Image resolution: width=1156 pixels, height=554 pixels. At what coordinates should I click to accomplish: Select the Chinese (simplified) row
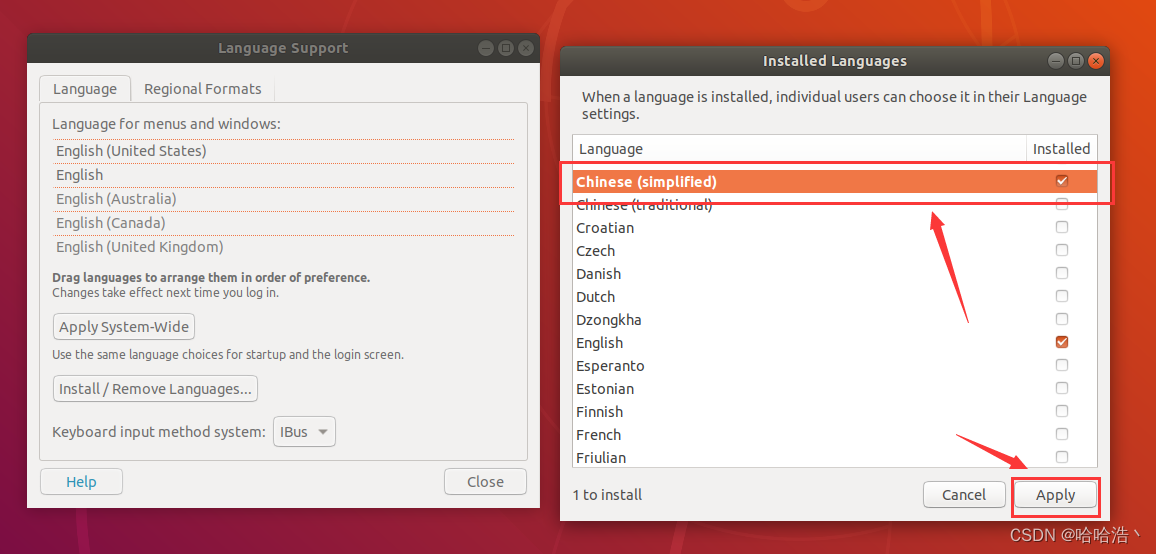click(835, 181)
